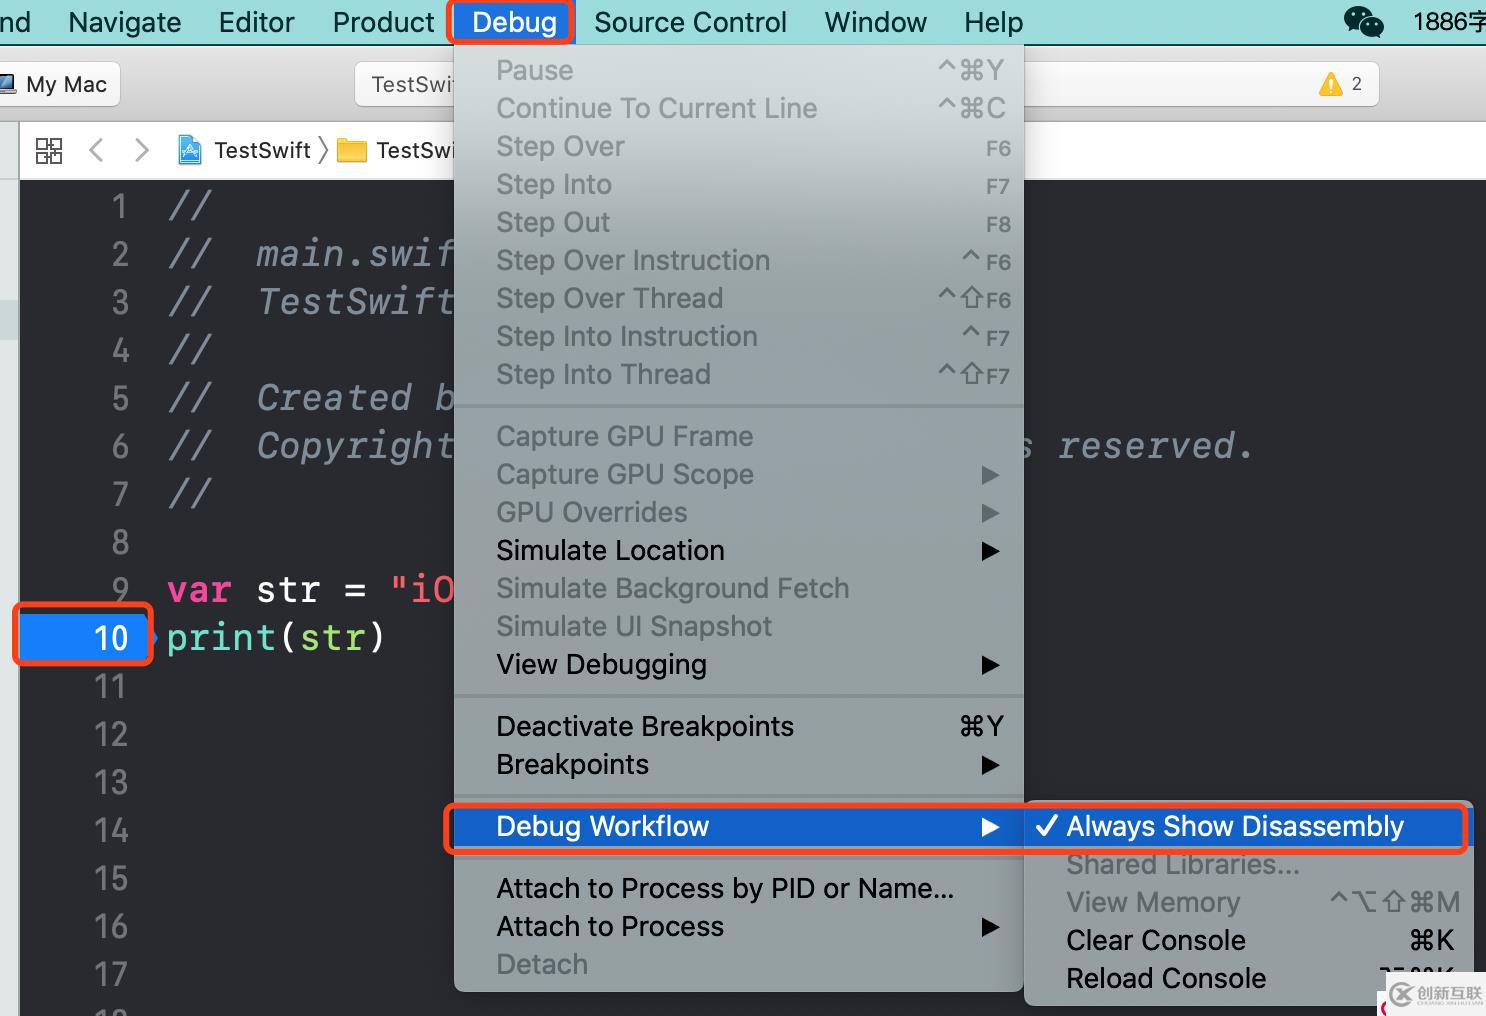This screenshot has width=1486, height=1016.
Task: Open the Editor menu
Action: click(x=256, y=22)
